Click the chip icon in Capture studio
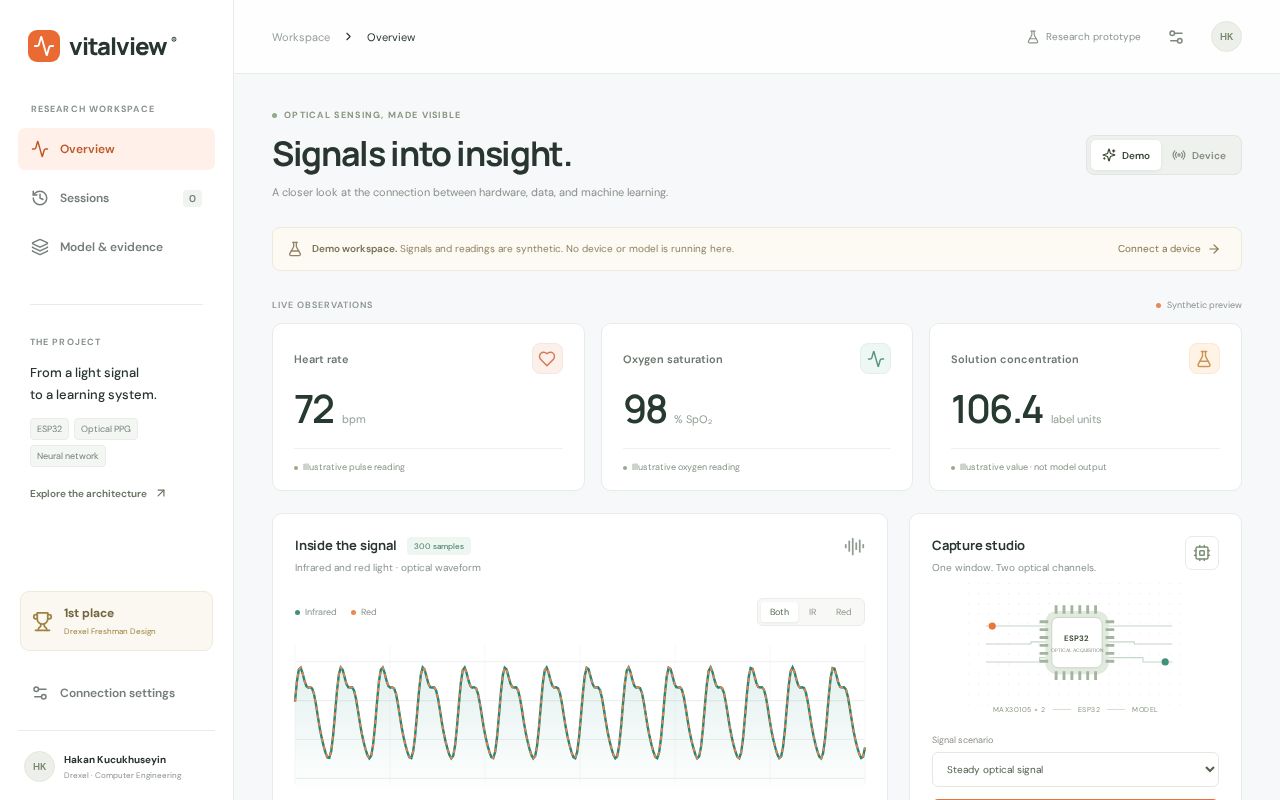The image size is (1280, 800). [x=1202, y=553]
